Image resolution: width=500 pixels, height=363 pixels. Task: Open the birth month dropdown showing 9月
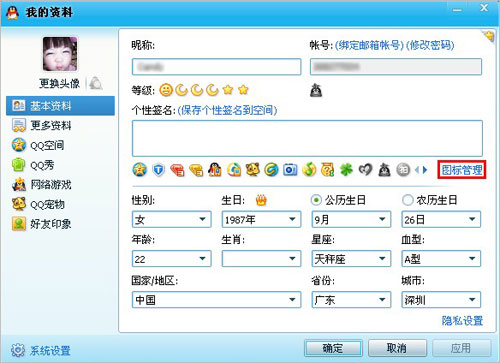[x=351, y=219]
